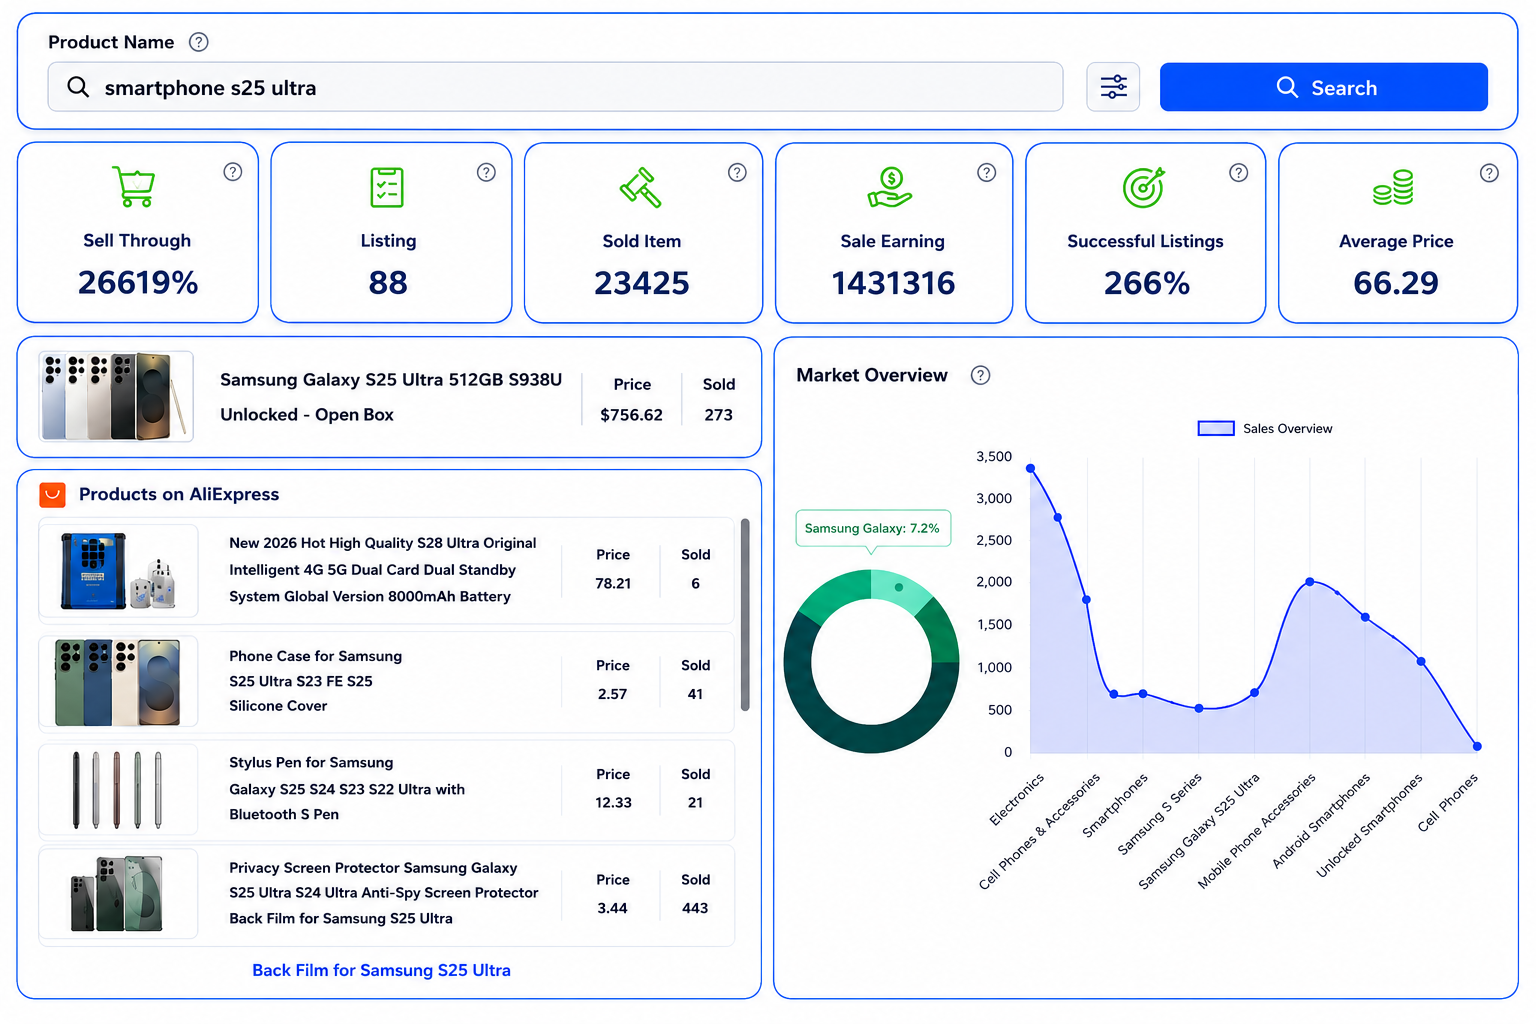Click the Unlocked Smartphones chart data point
The height and width of the screenshot is (1024, 1536).
tap(1421, 661)
